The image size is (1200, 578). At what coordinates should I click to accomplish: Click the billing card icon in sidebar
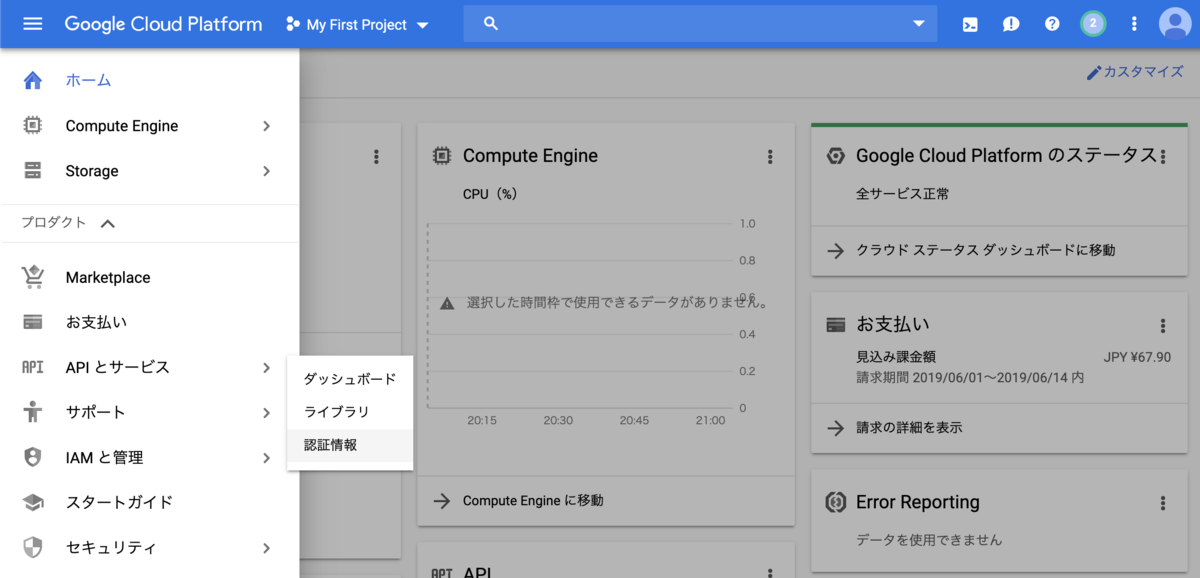point(33,322)
